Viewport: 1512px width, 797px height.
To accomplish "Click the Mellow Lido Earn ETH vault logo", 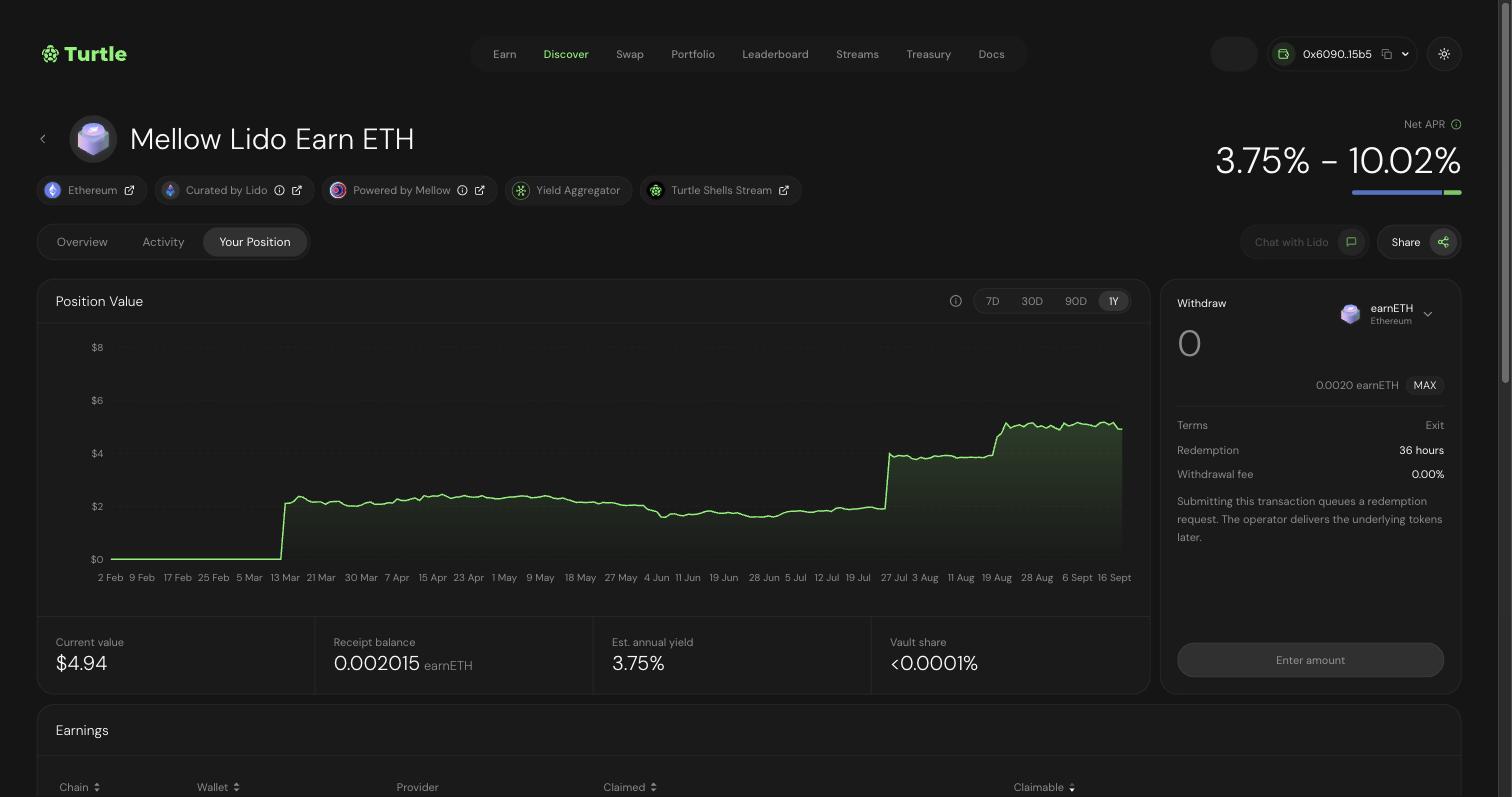I will pyautogui.click(x=93, y=139).
